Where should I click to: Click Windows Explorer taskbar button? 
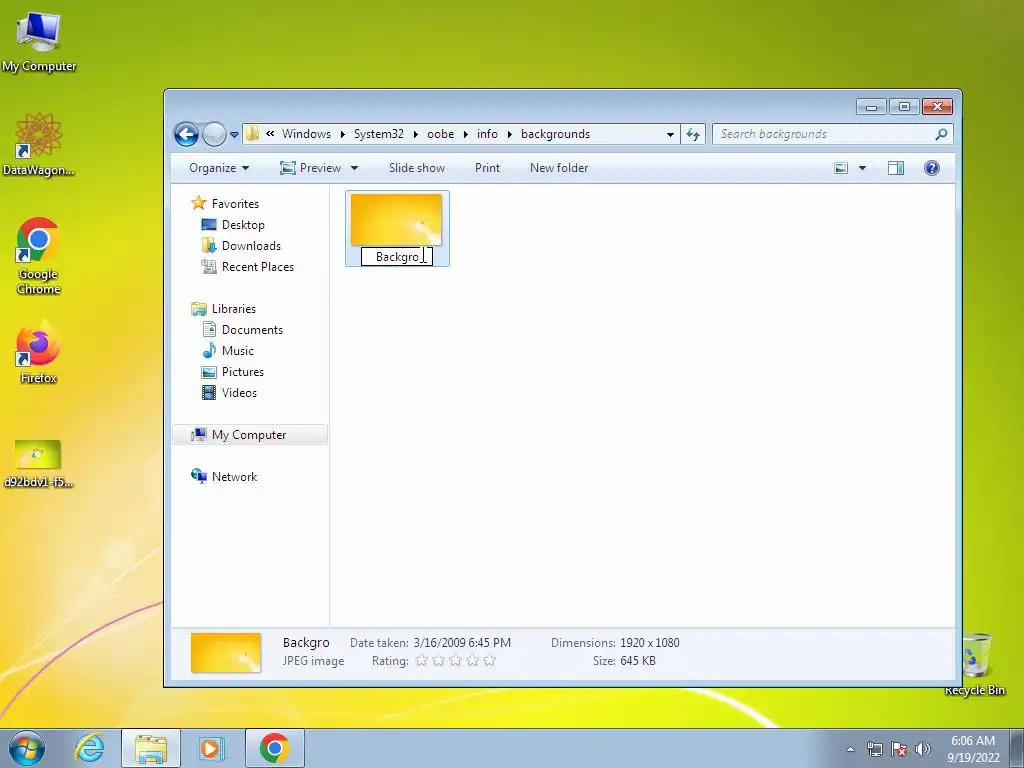click(151, 748)
